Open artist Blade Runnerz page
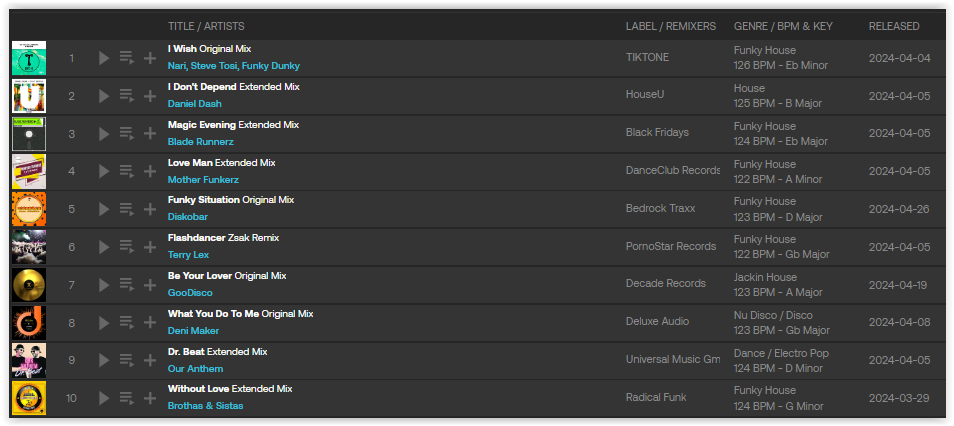The width and height of the screenshot is (954, 426). [x=201, y=142]
